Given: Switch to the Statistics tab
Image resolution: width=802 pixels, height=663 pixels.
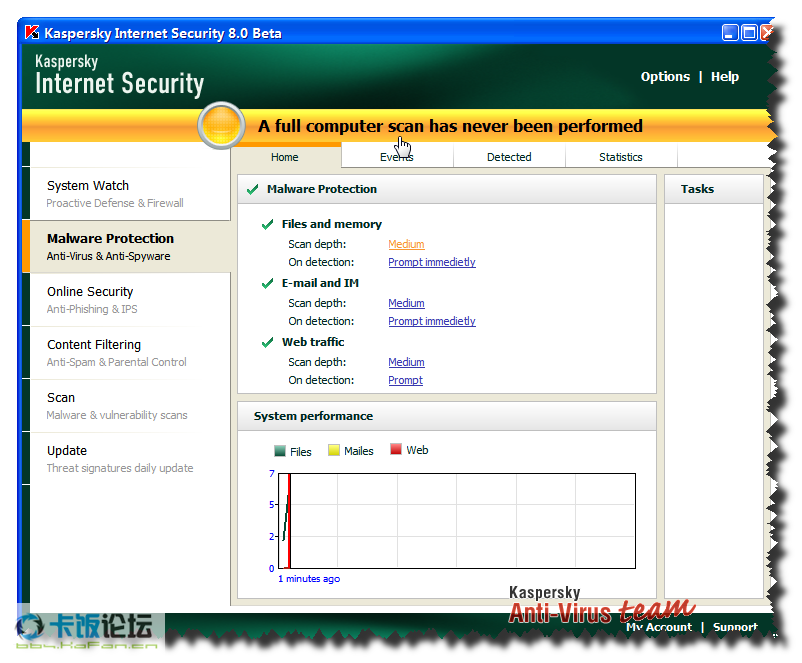Looking at the screenshot, I should pyautogui.click(x=621, y=157).
